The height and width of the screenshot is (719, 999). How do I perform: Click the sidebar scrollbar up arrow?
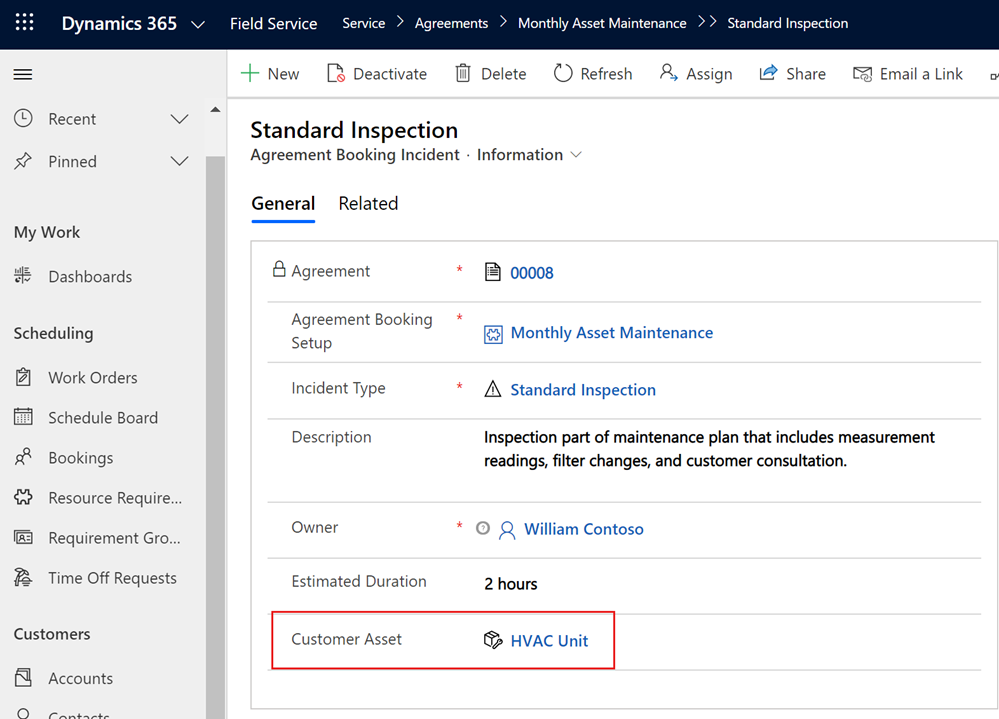coord(215,110)
